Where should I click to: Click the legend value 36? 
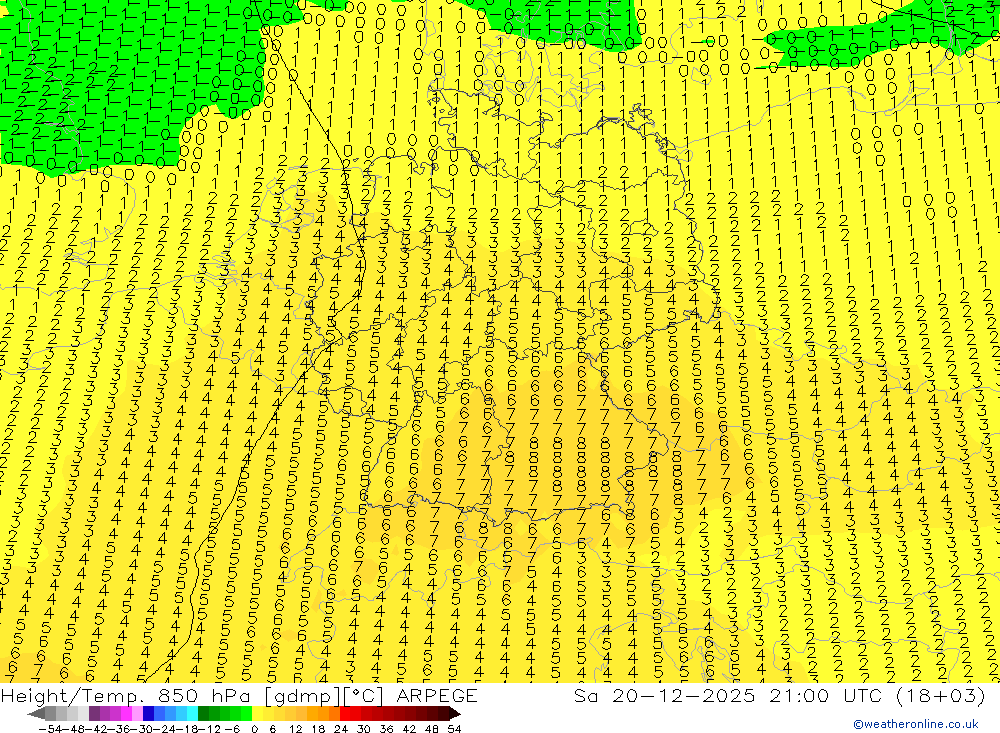(x=386, y=729)
